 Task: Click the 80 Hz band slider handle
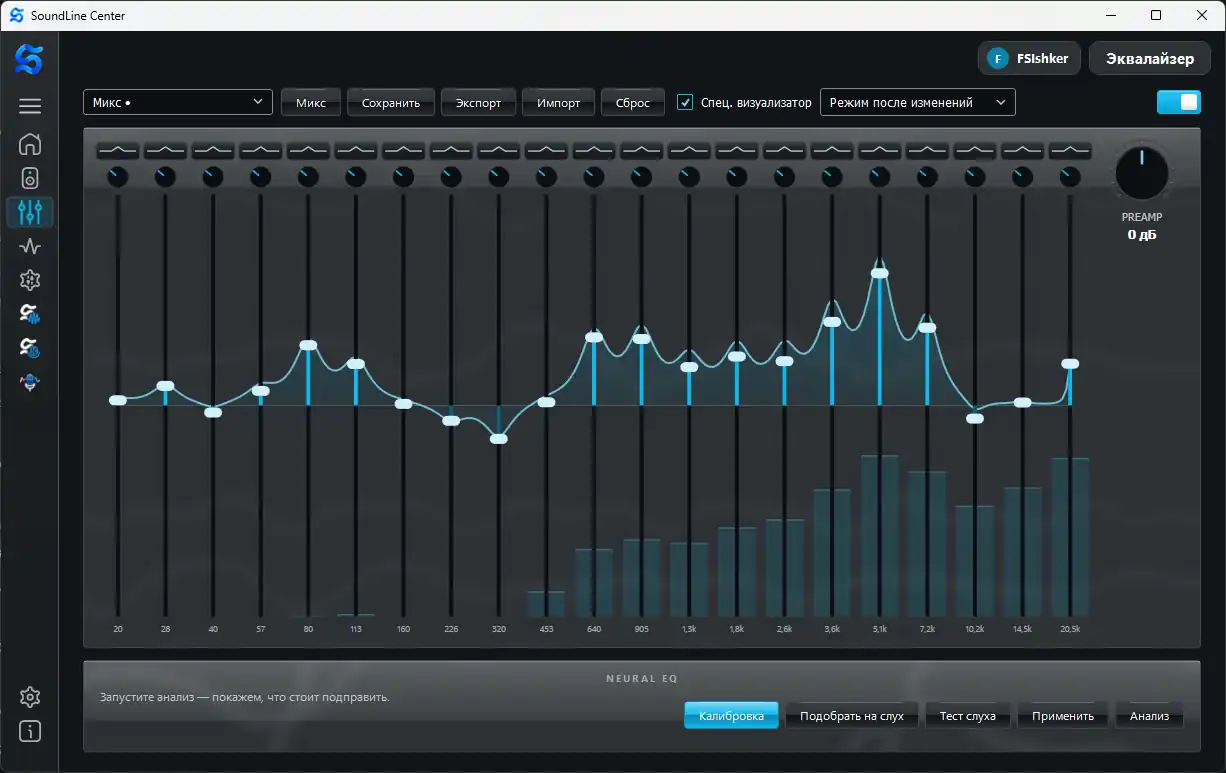pos(308,345)
